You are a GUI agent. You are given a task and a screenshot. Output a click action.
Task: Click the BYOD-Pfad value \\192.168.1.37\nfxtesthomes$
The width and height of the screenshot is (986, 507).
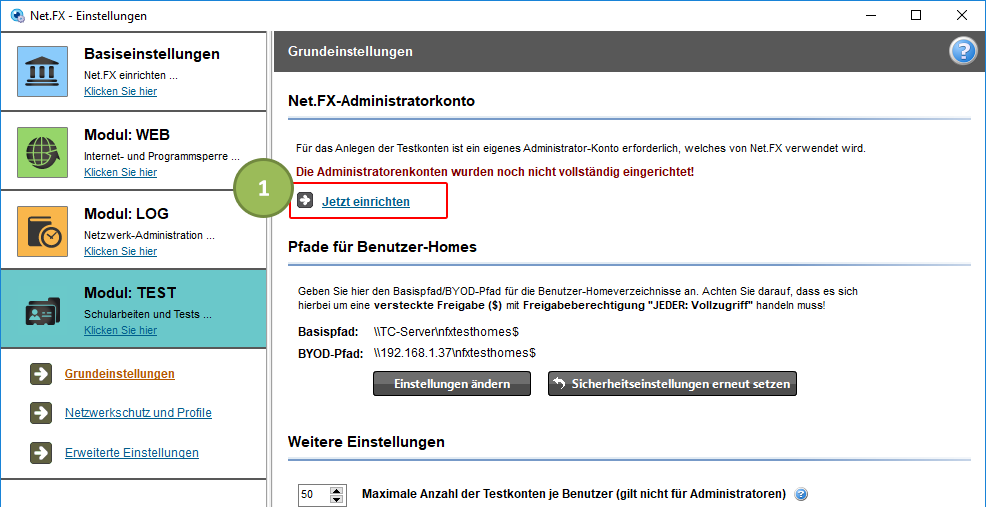454,353
